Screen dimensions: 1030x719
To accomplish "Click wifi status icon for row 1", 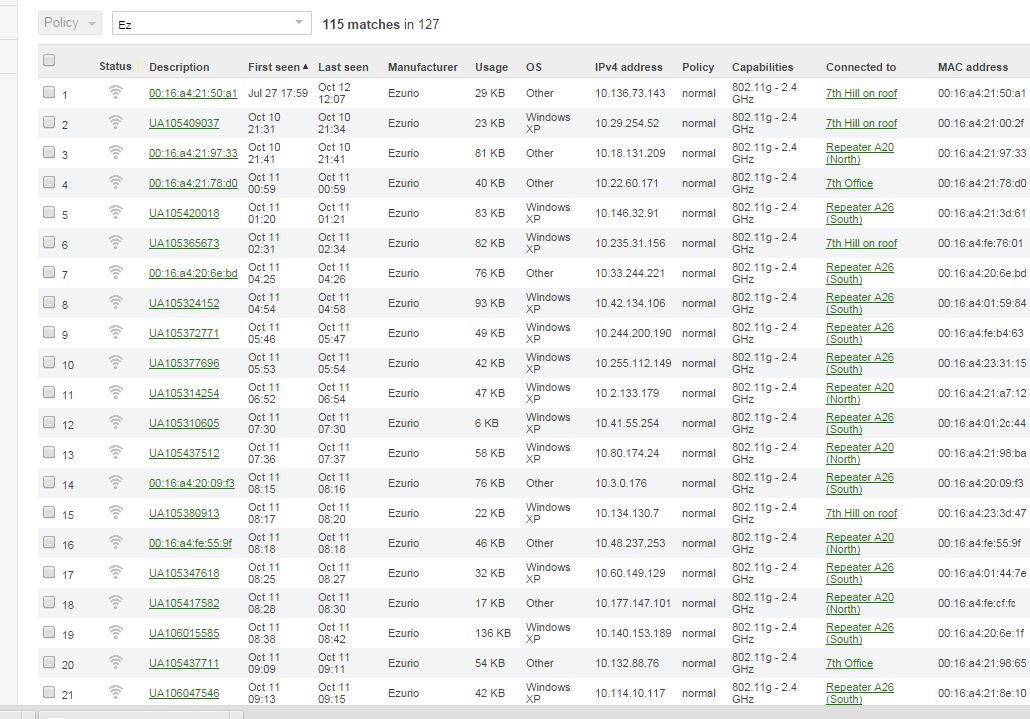I will [x=116, y=93].
